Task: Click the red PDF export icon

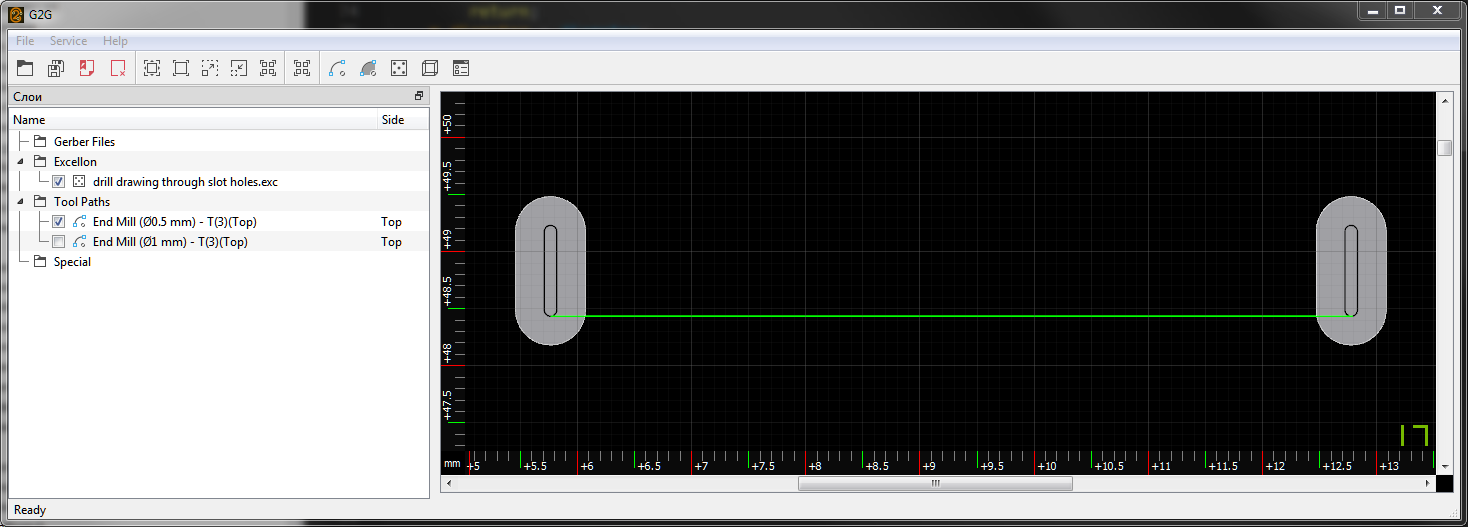Action: coord(87,68)
